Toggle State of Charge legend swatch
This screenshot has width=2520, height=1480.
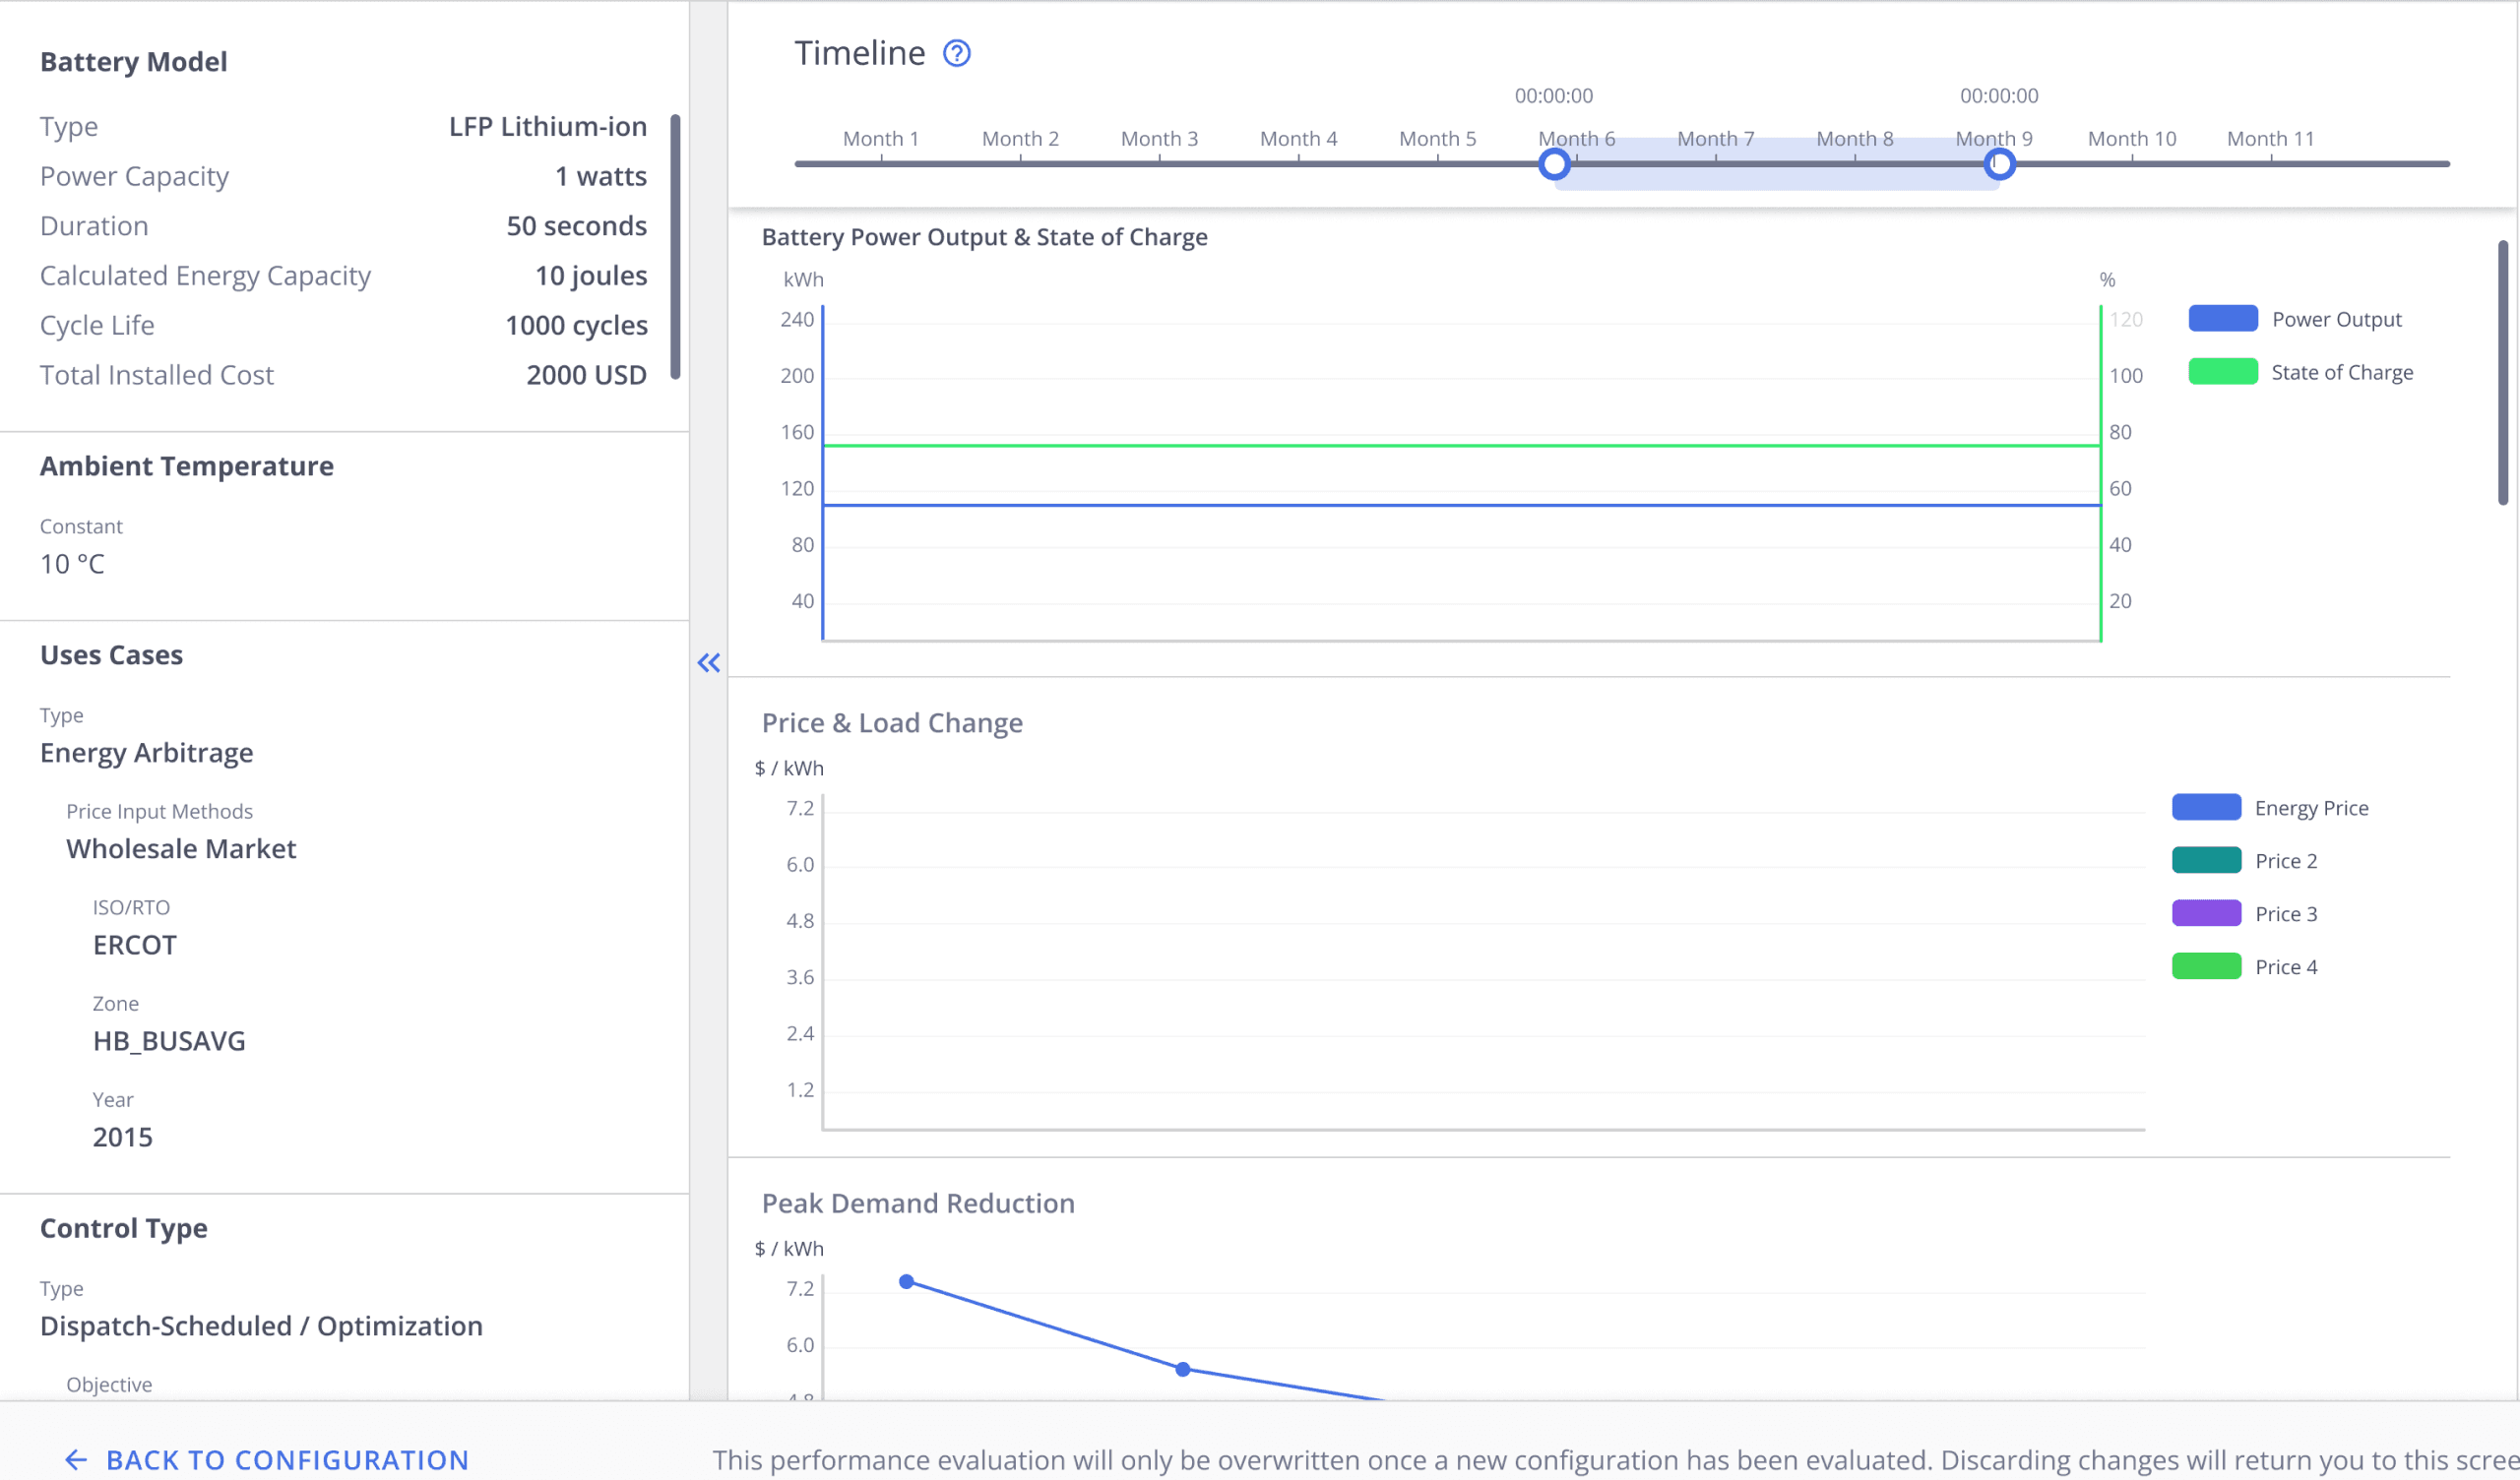tap(2223, 372)
